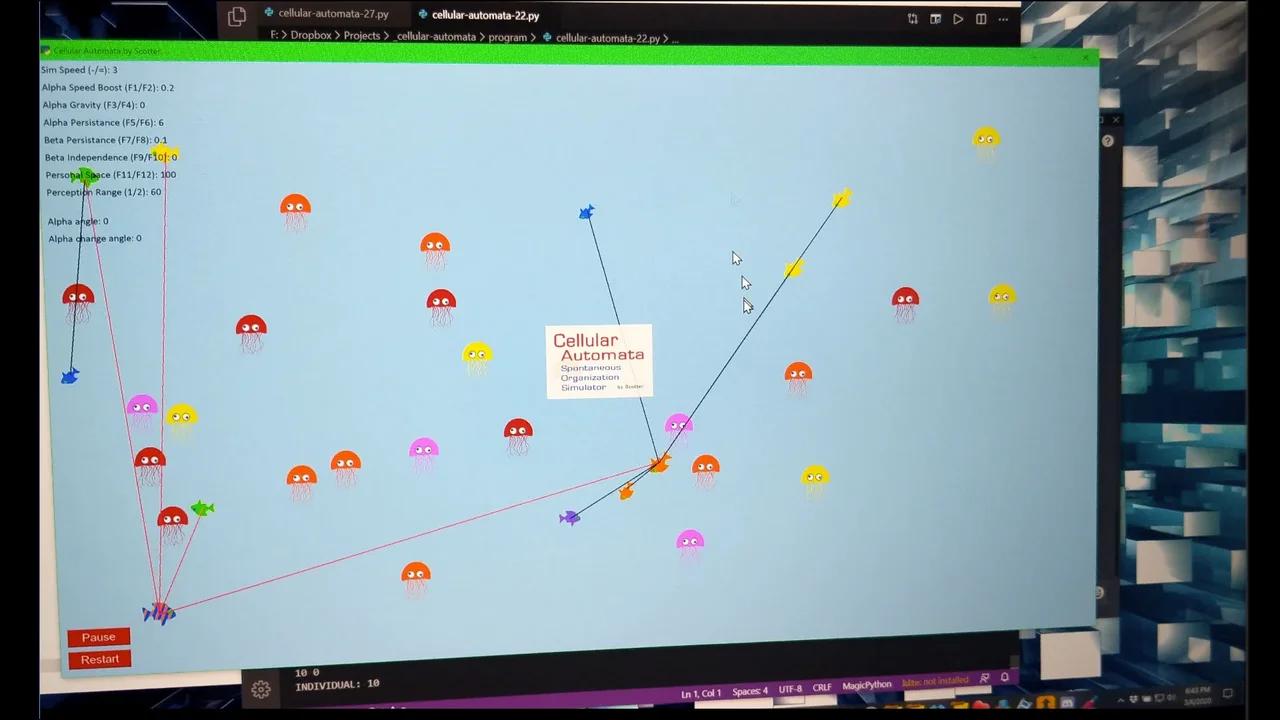The height and width of the screenshot is (720, 1280).
Task: Click the "Sim Speed (-/=): 3" readout
Action: coord(79,70)
